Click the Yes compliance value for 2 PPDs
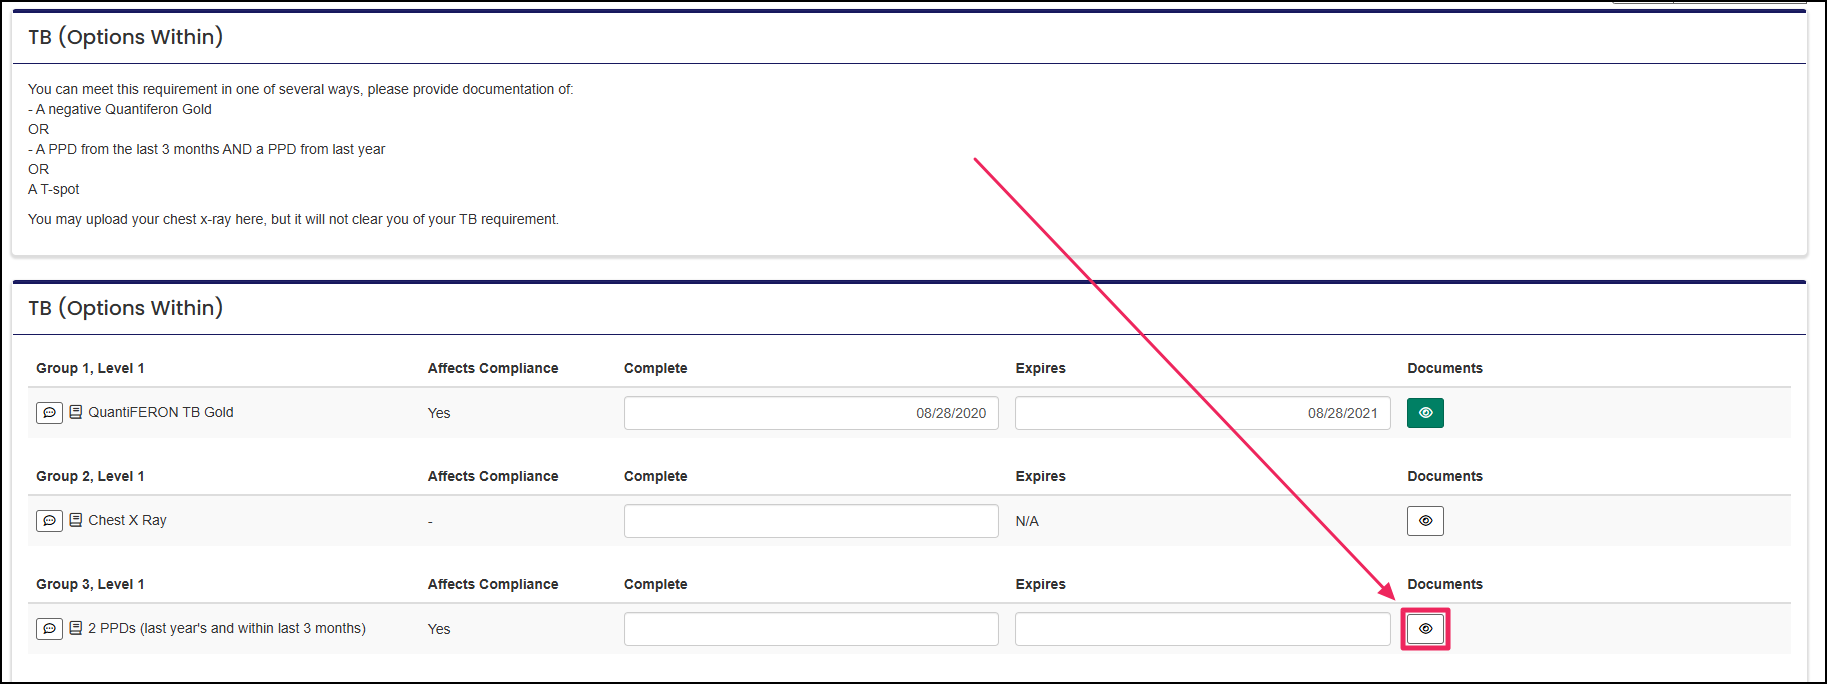This screenshot has height=684, width=1827. point(439,629)
